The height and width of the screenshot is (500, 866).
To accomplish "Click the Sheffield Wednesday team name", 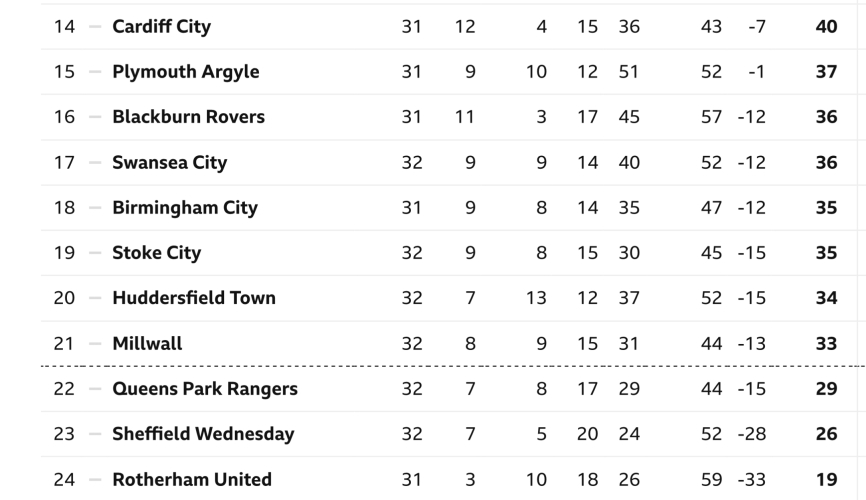I will click(203, 434).
